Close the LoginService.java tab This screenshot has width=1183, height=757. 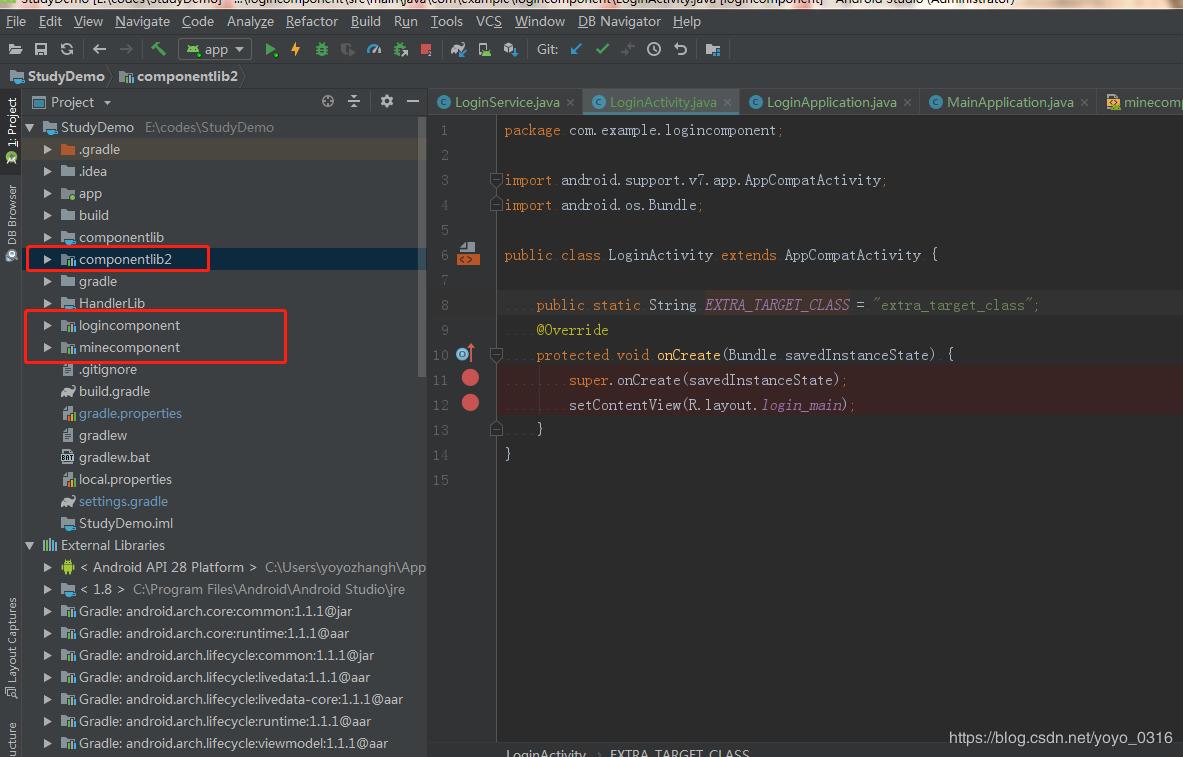pos(570,103)
